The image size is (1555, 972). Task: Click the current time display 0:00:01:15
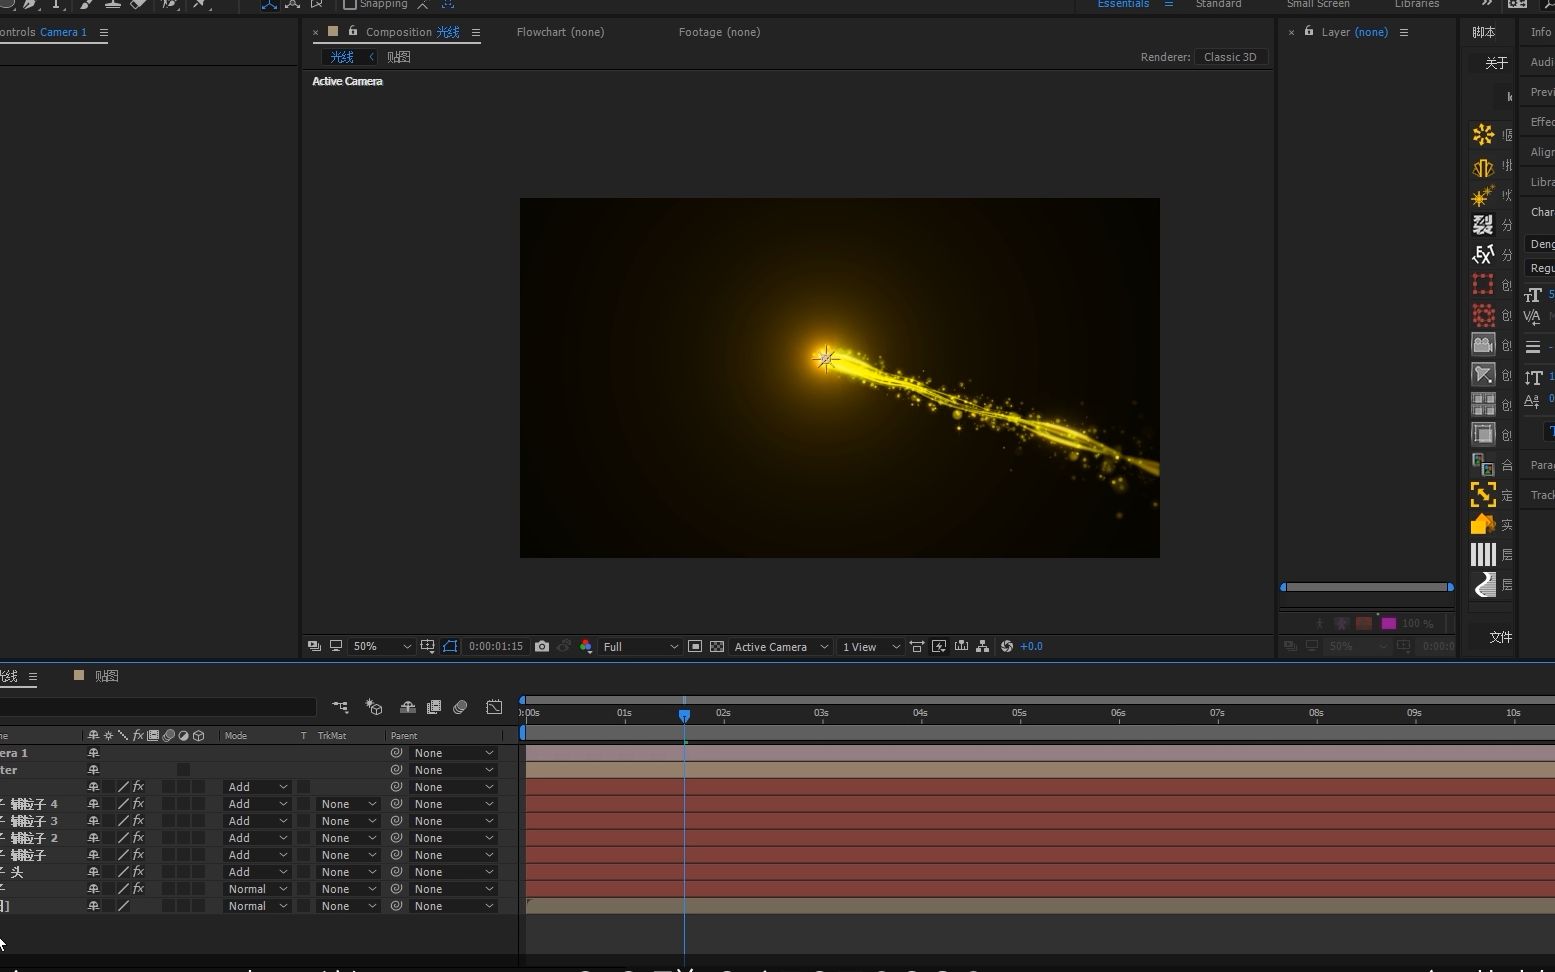tap(496, 647)
